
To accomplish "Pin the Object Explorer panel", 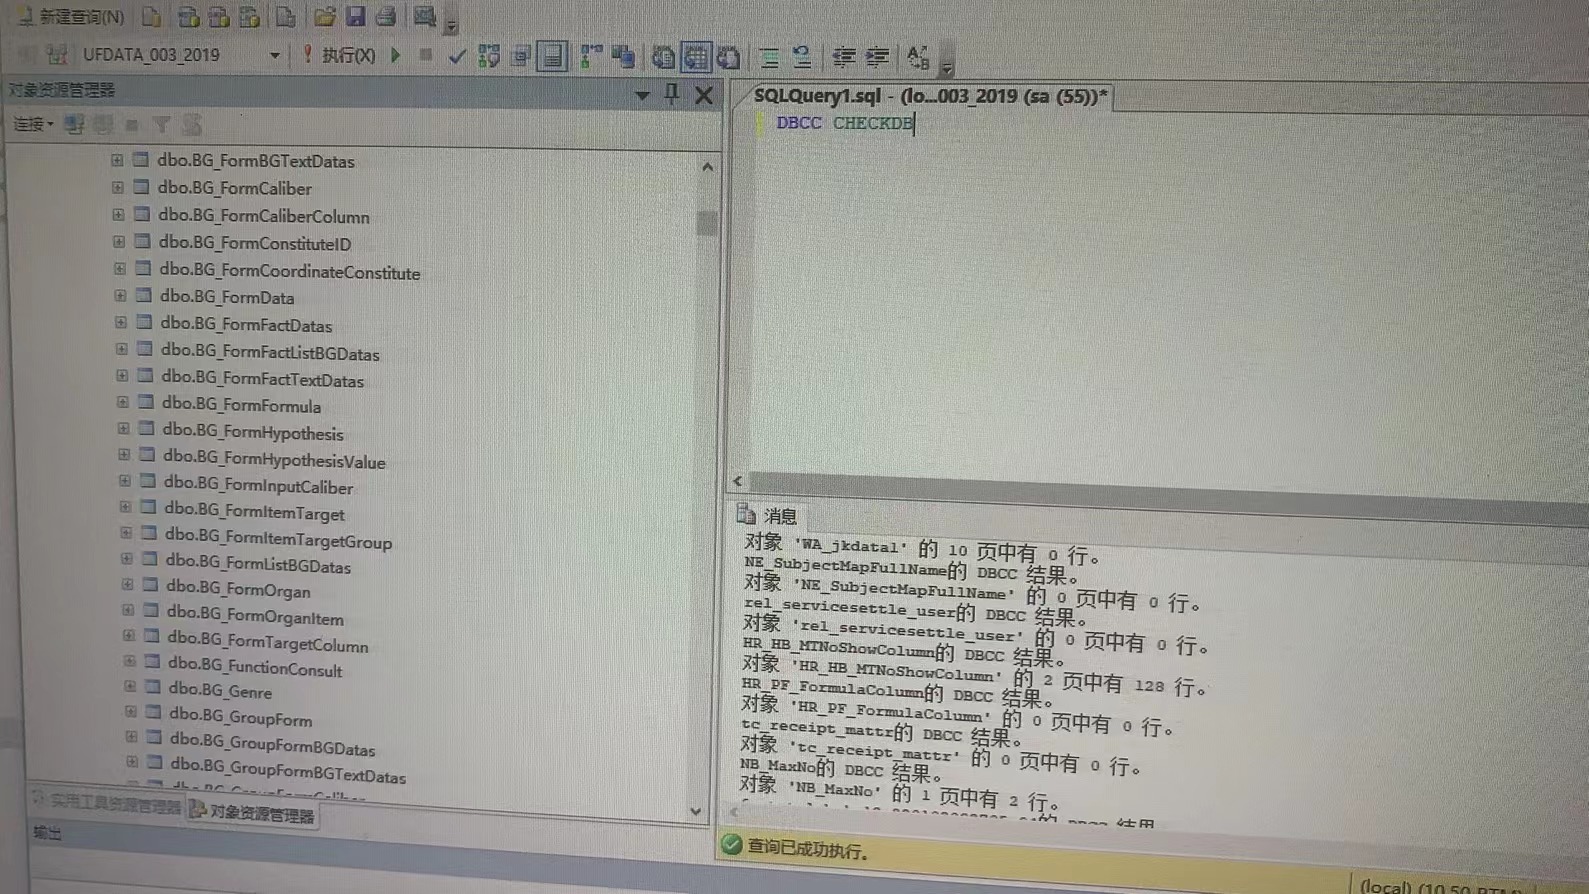I will pyautogui.click(x=672, y=94).
